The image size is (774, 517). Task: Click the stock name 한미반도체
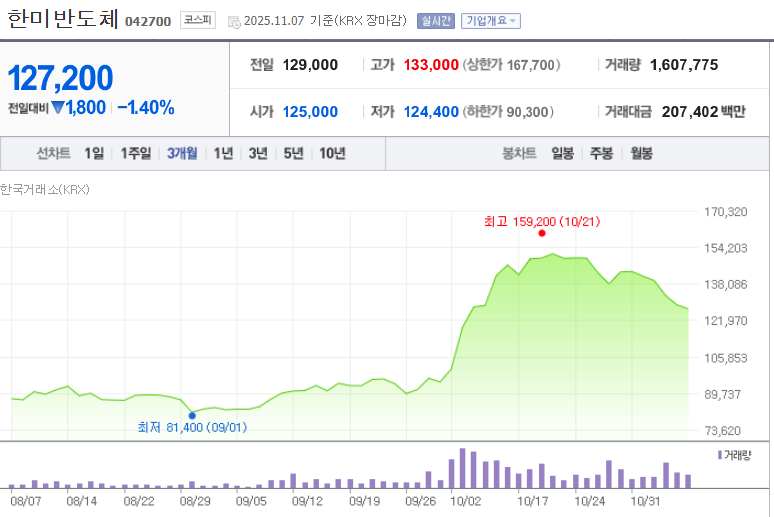tap(63, 19)
